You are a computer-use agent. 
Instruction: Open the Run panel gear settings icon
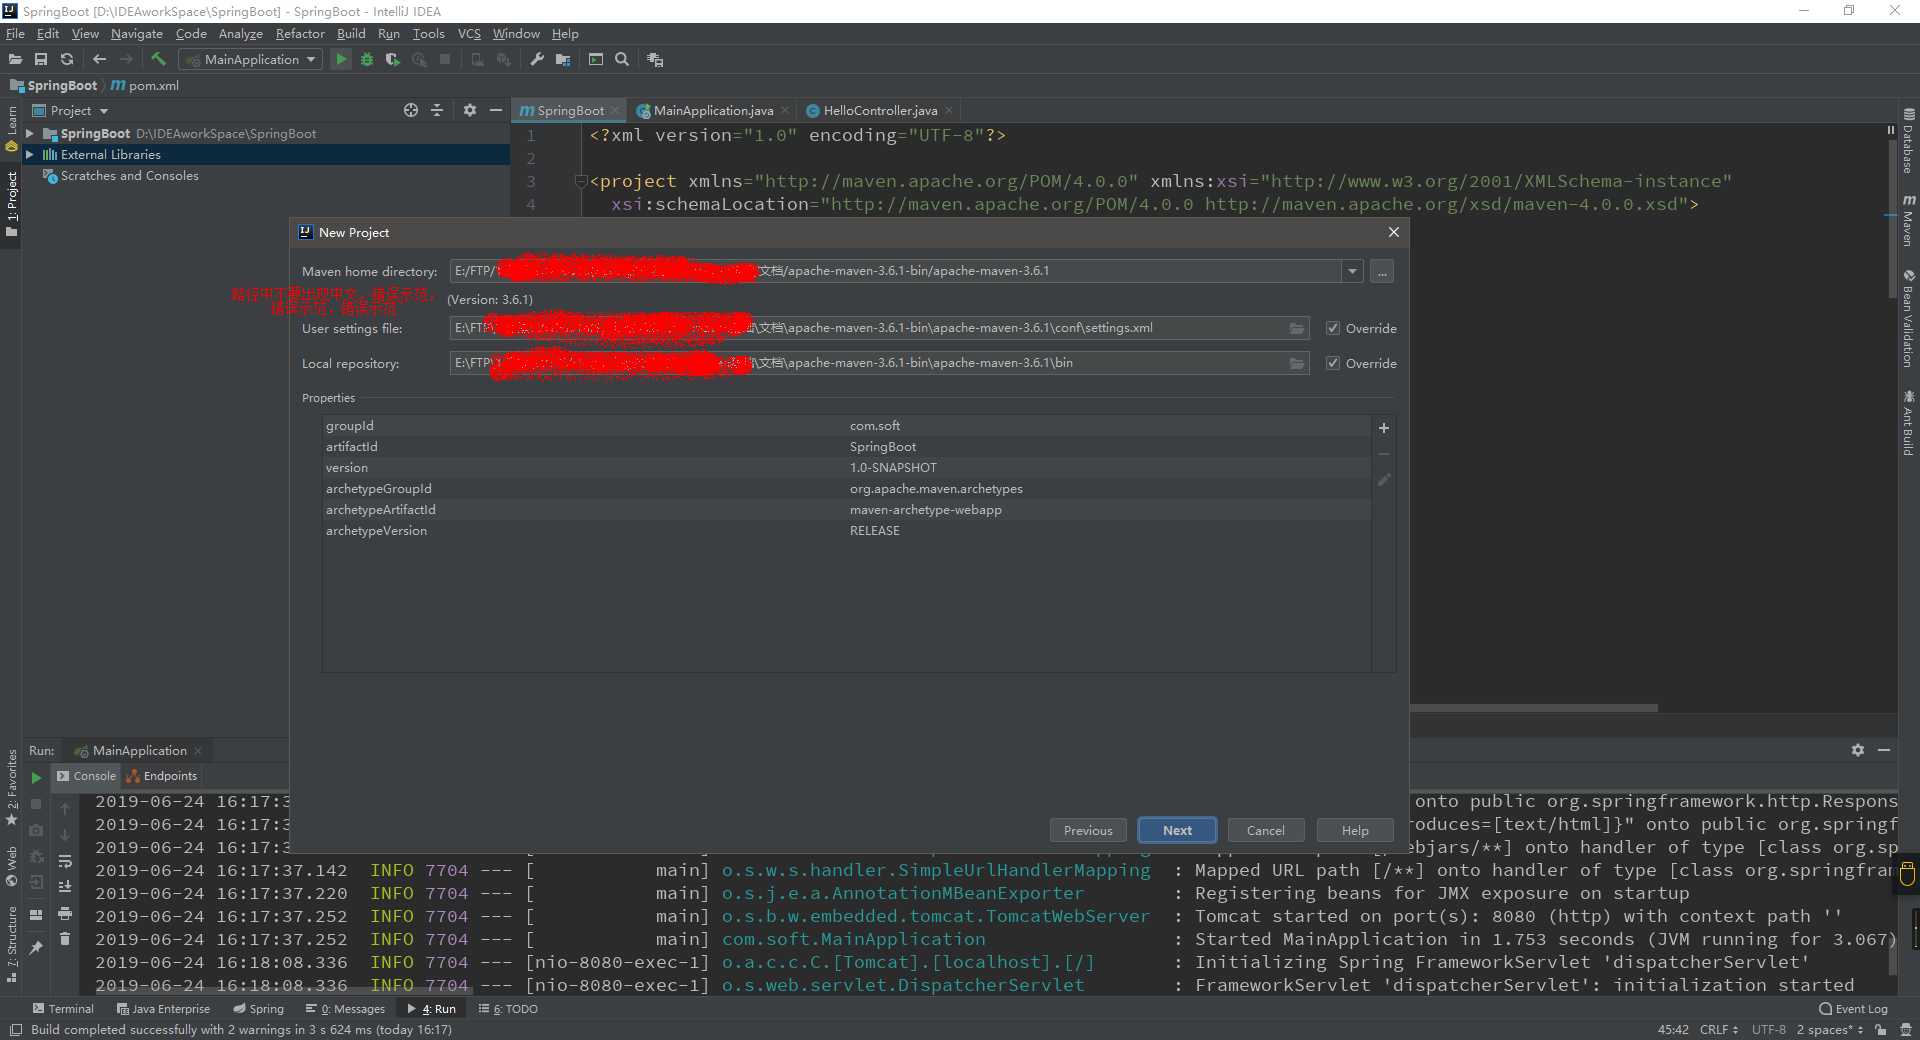pyautogui.click(x=1858, y=750)
